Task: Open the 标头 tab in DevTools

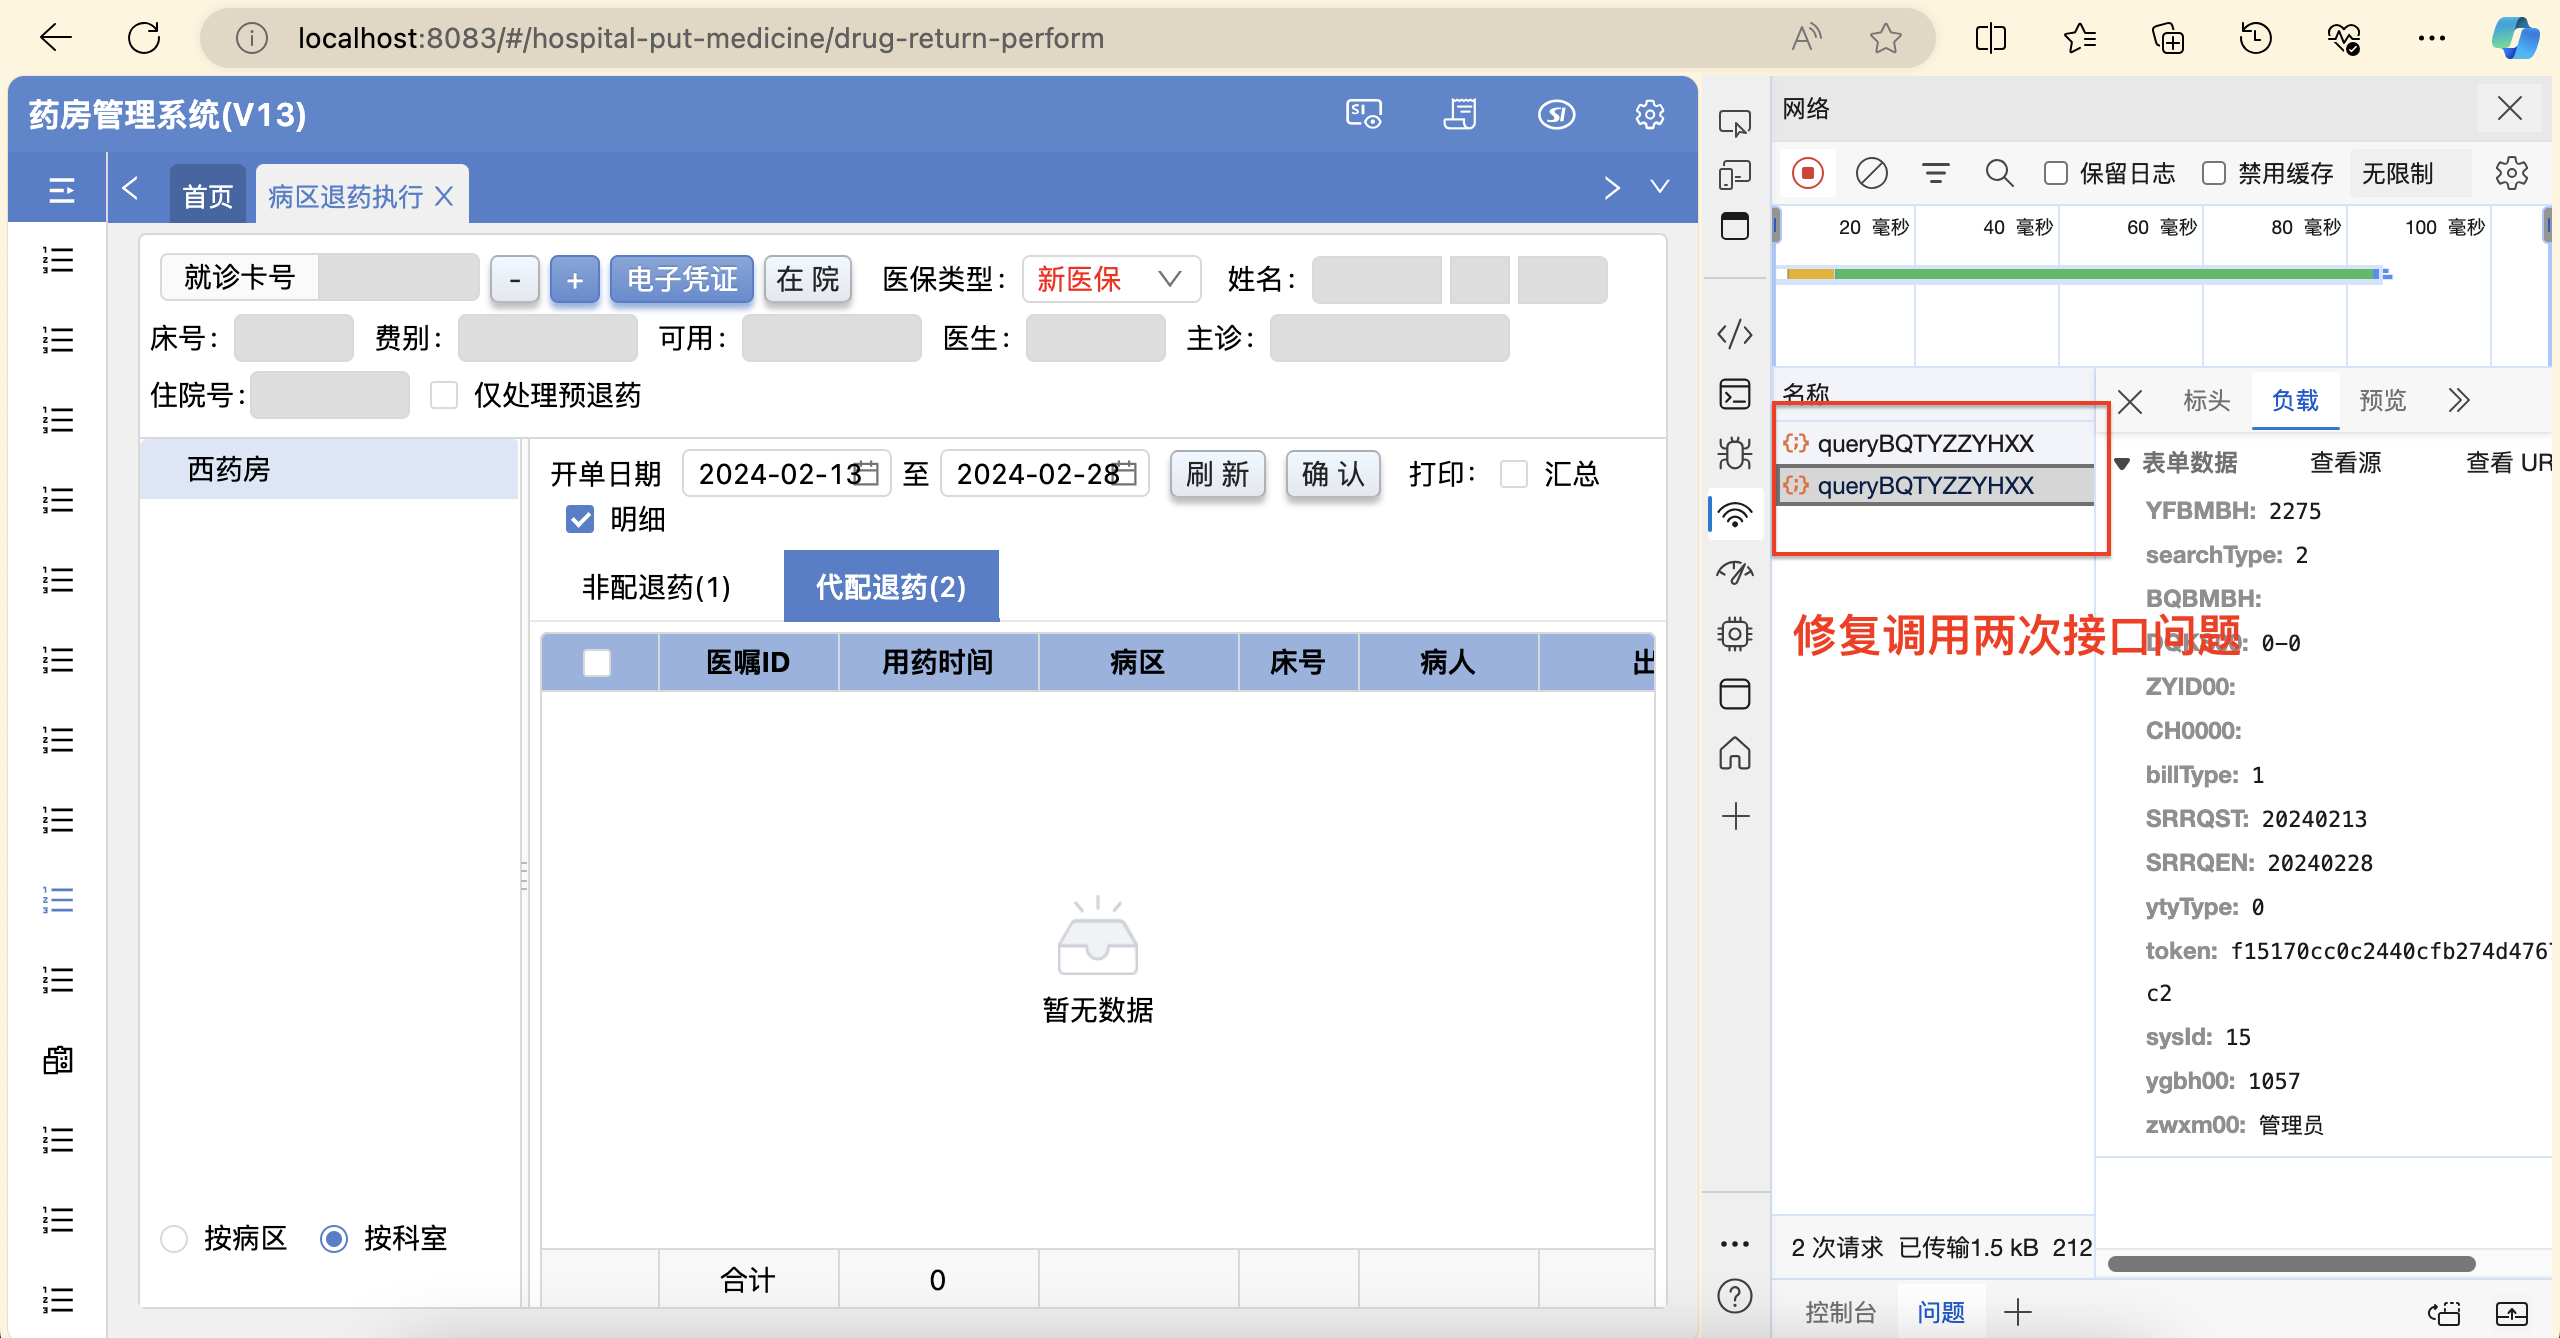Action: click(2206, 401)
